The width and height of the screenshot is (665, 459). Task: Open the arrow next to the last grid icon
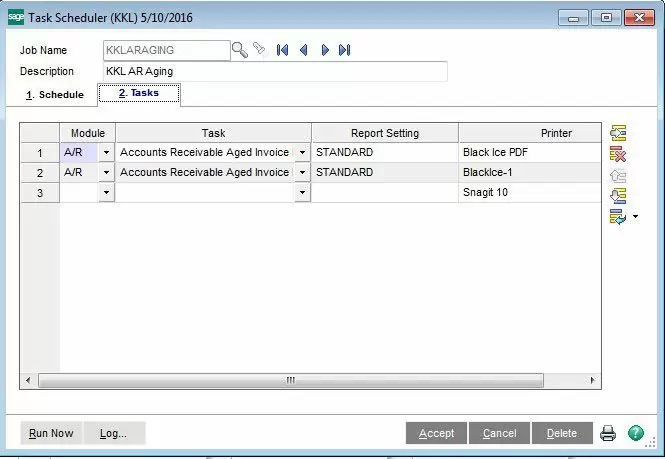click(634, 217)
